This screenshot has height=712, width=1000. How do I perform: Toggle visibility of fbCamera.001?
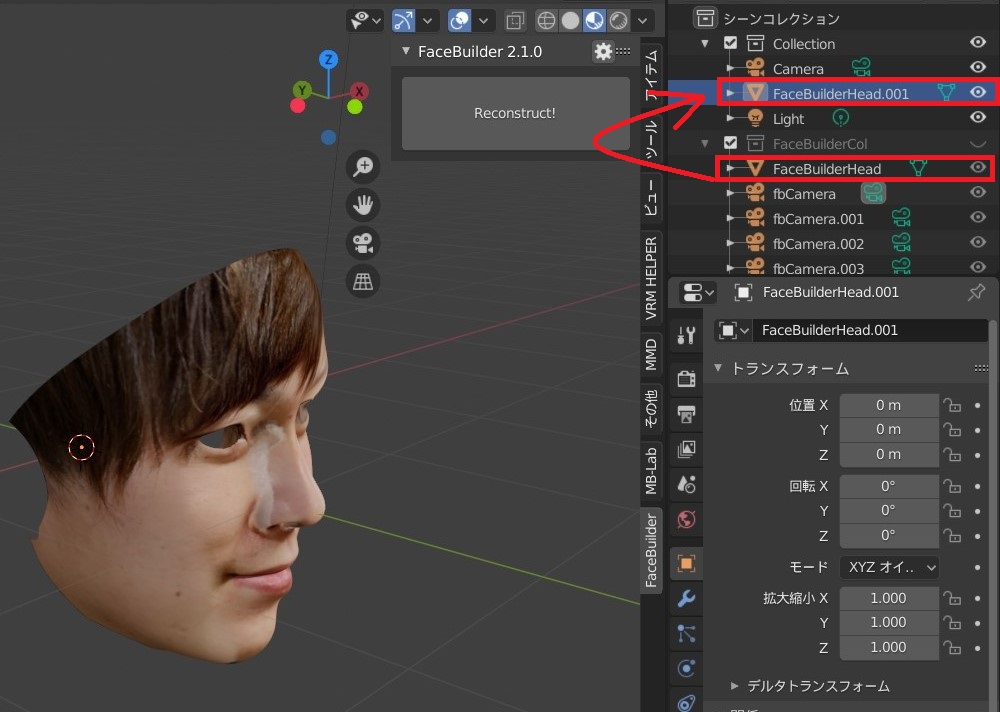[x=978, y=217]
